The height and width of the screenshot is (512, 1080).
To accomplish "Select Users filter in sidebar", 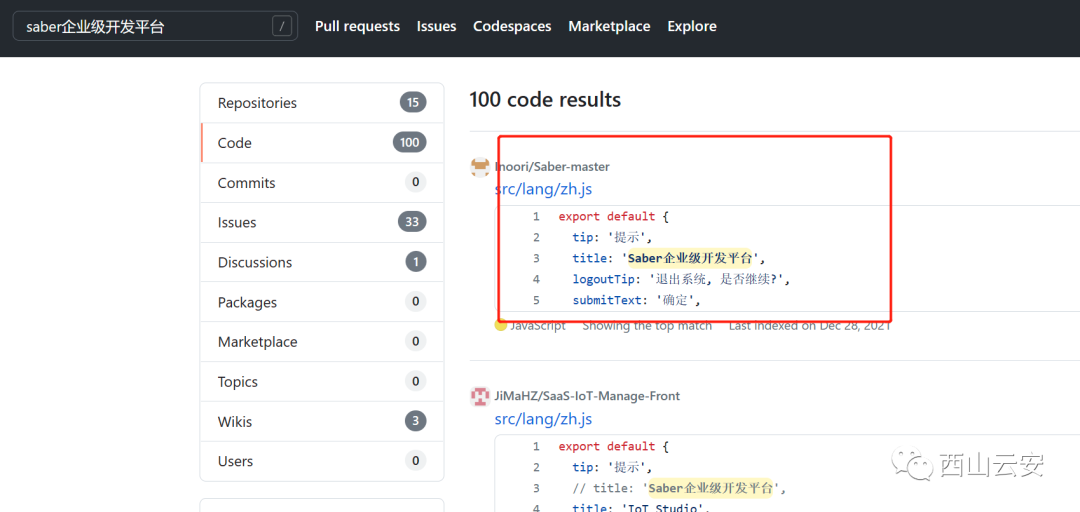I will [x=322, y=461].
